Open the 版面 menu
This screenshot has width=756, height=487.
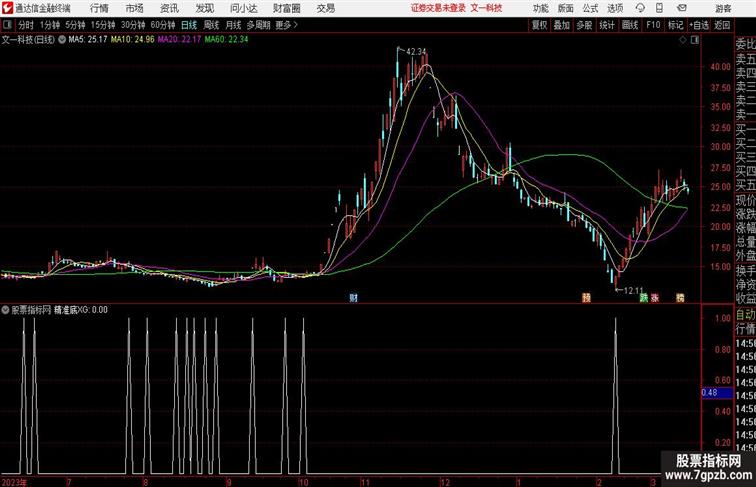(566, 8)
